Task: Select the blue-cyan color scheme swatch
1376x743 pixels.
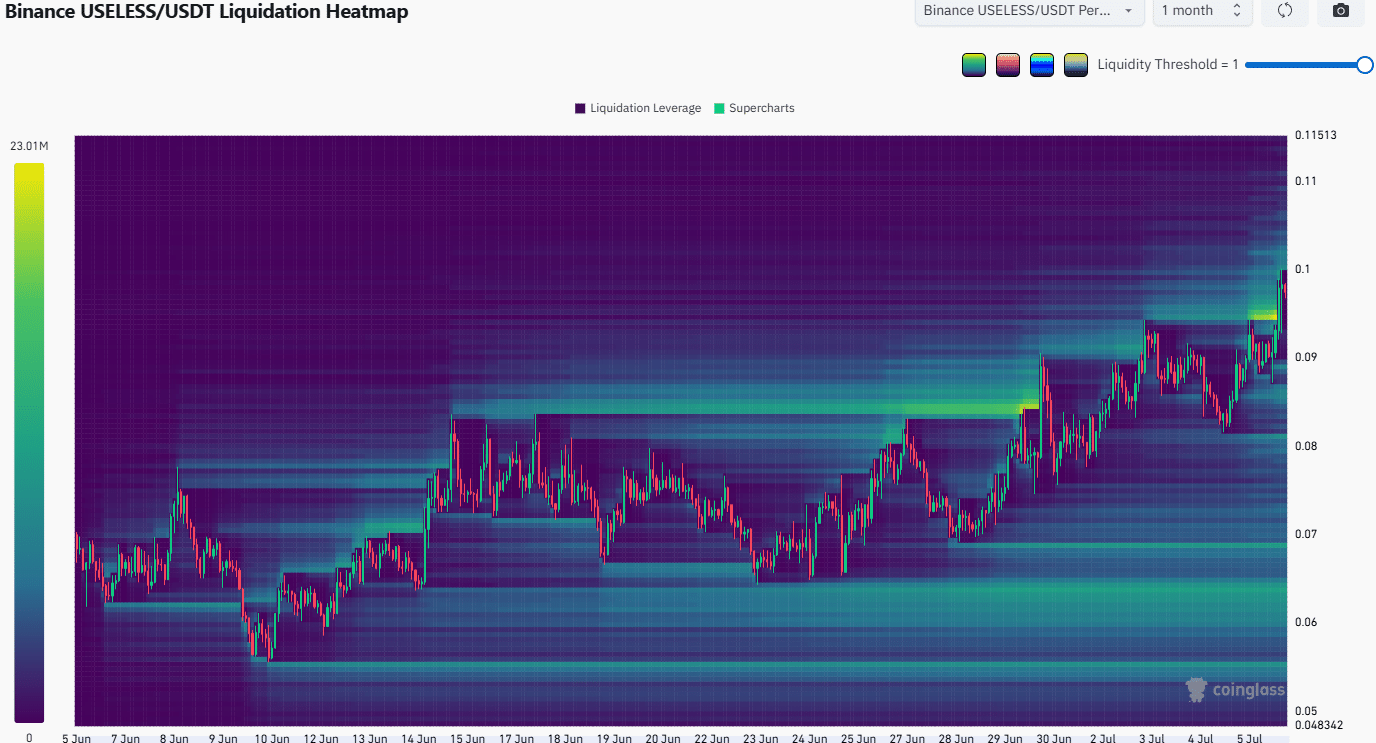Action: (1042, 65)
